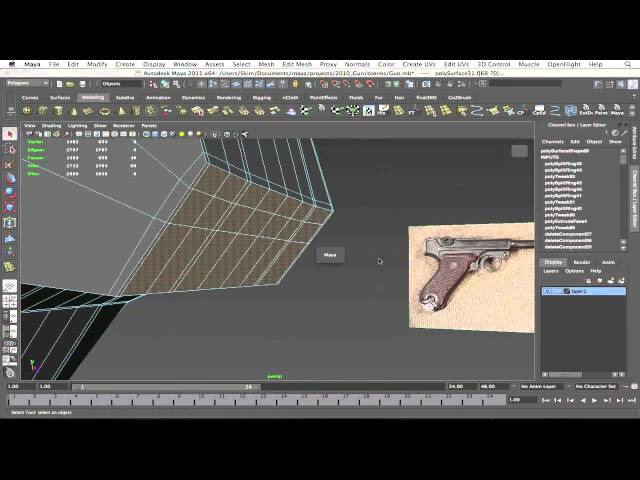Image resolution: width=640 pixels, height=480 pixels.
Task: Switch to the Anim layer tab
Action: click(608, 262)
